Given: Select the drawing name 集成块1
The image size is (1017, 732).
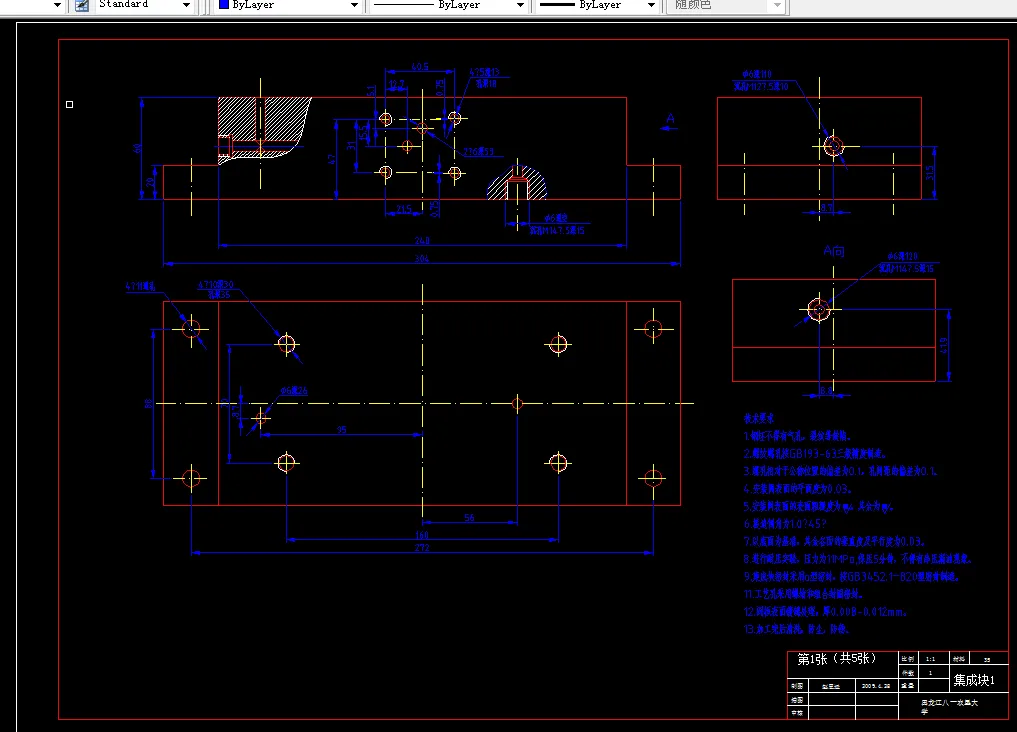Looking at the screenshot, I should (974, 680).
